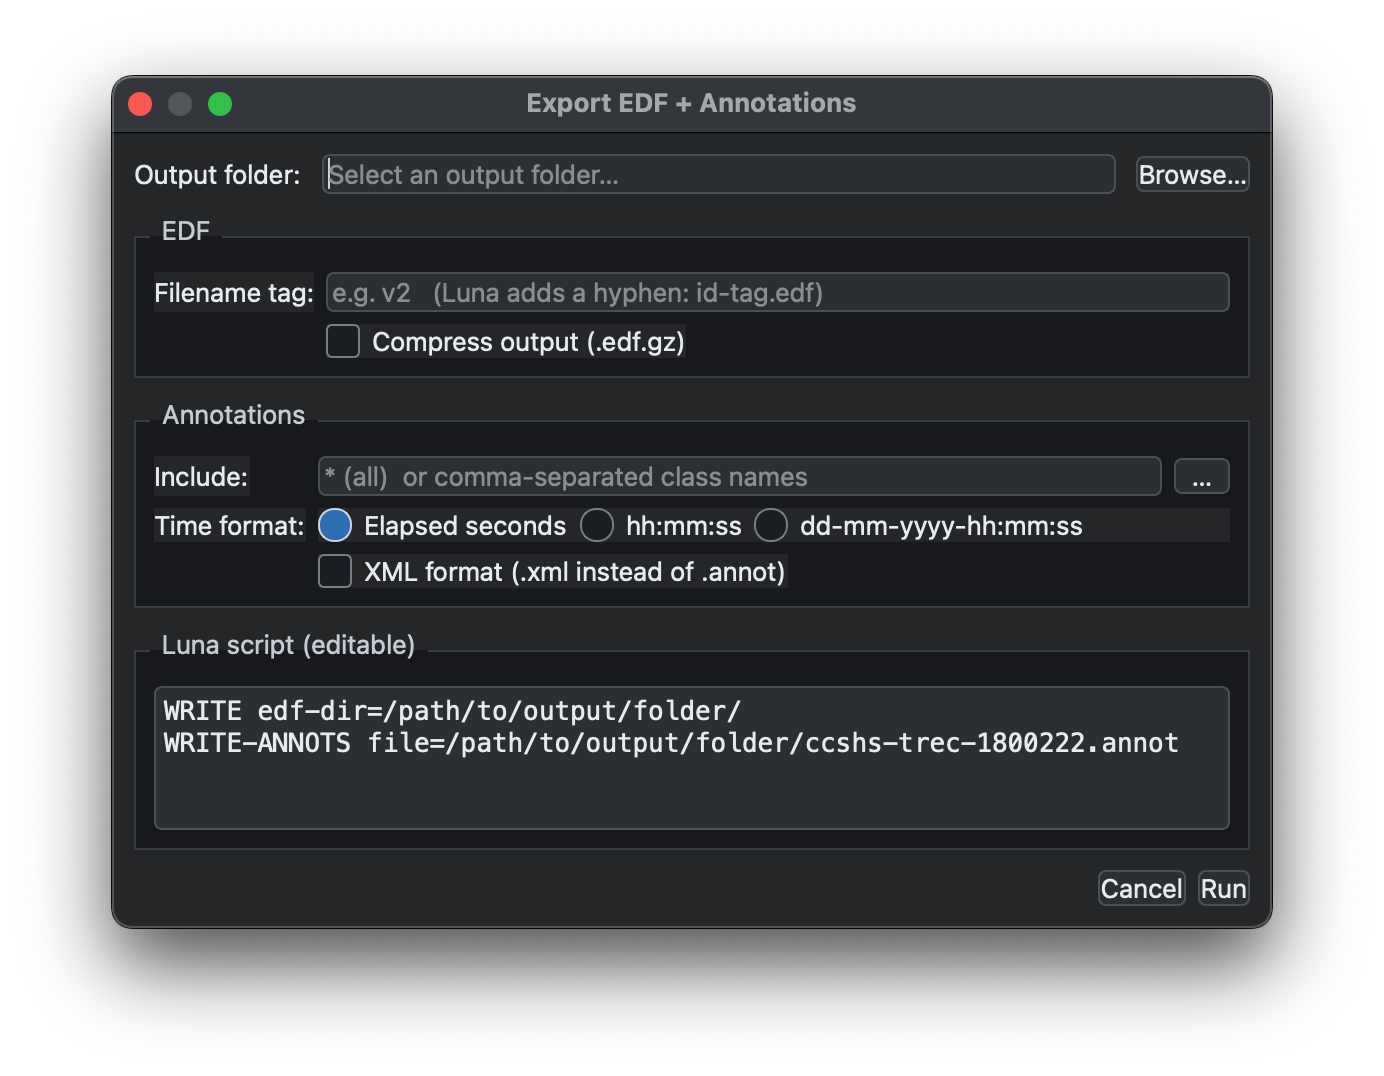Click the 'Annotations' group title
1384x1076 pixels.
[x=234, y=415]
